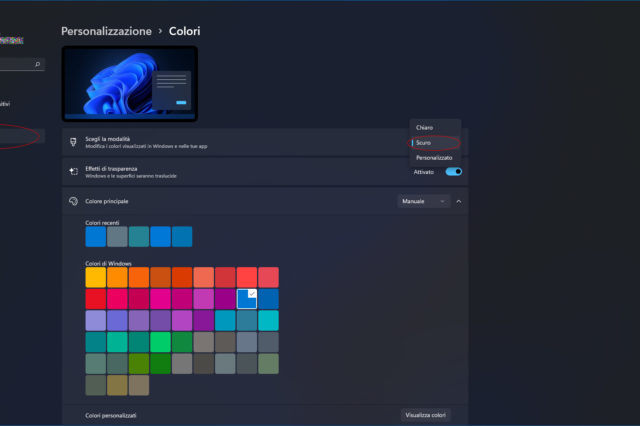The height and width of the screenshot is (426, 640).
Task: Click the Colori personalizzati label
Action: 111,415
